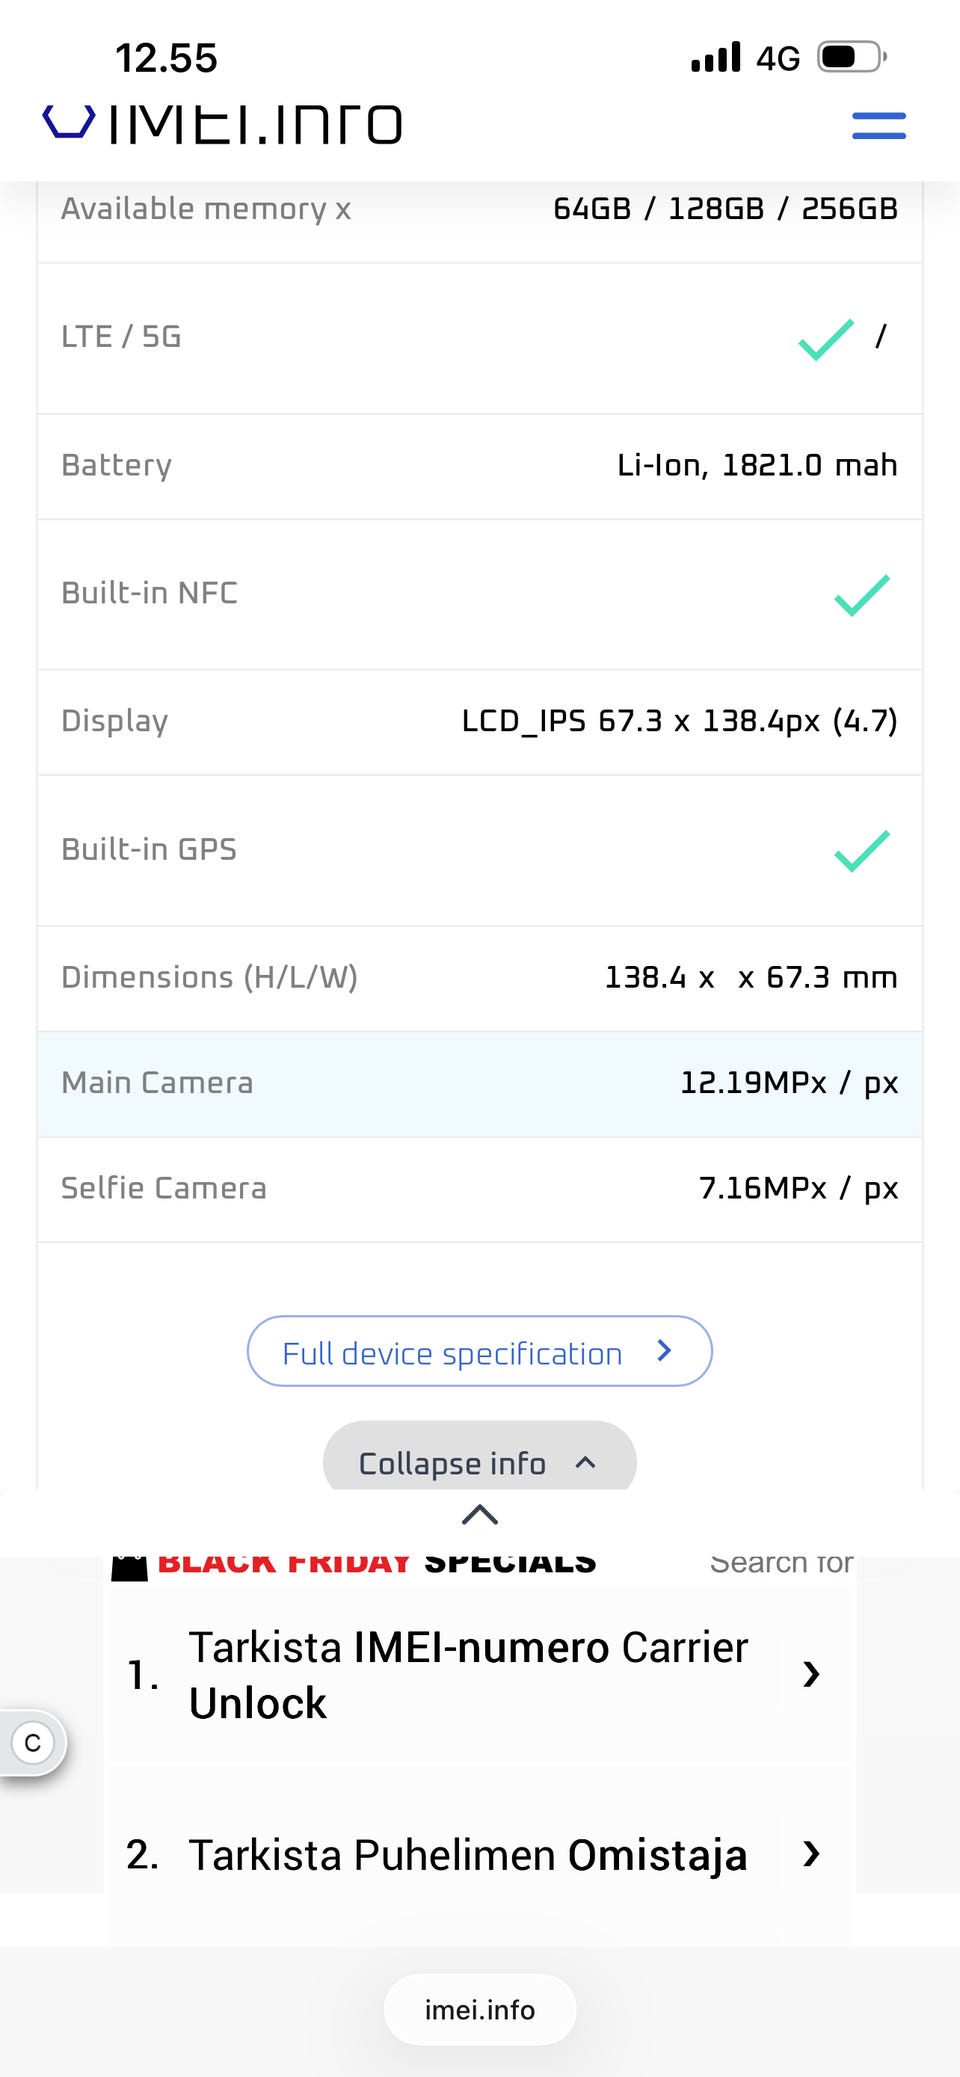Tap the imei.info address pill
The image size is (960, 2077).
point(480,2009)
